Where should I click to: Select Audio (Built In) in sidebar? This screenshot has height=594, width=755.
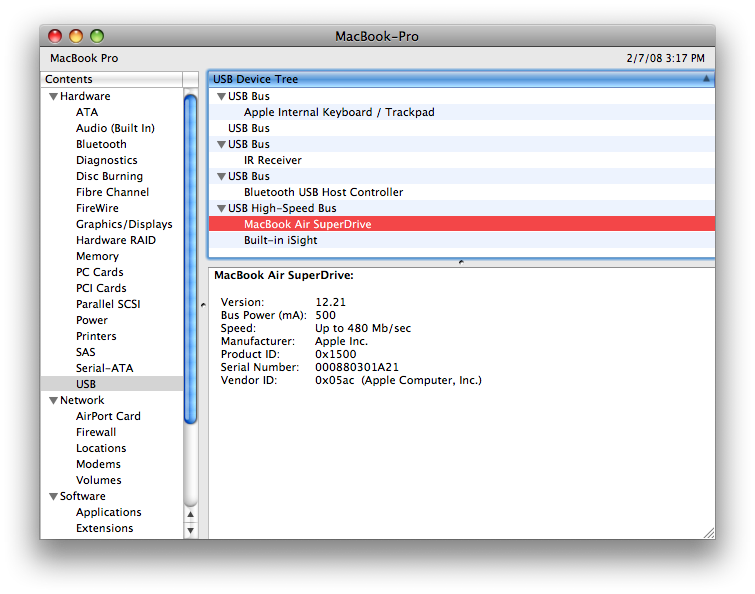[115, 128]
